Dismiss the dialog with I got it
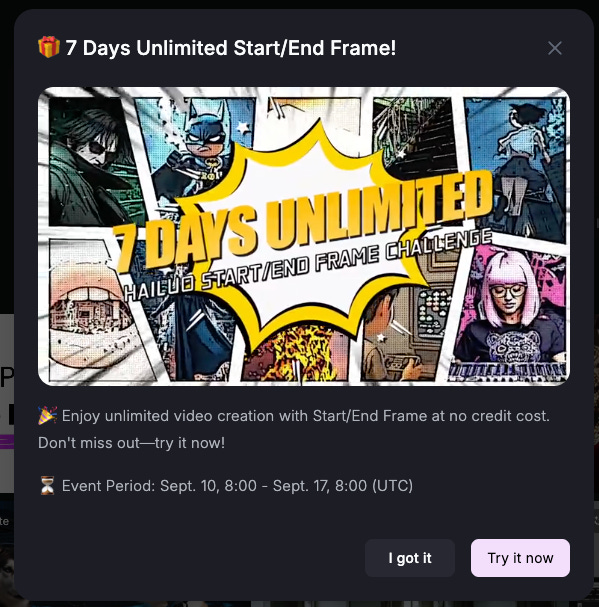The height and width of the screenshot is (607, 599). (410, 558)
